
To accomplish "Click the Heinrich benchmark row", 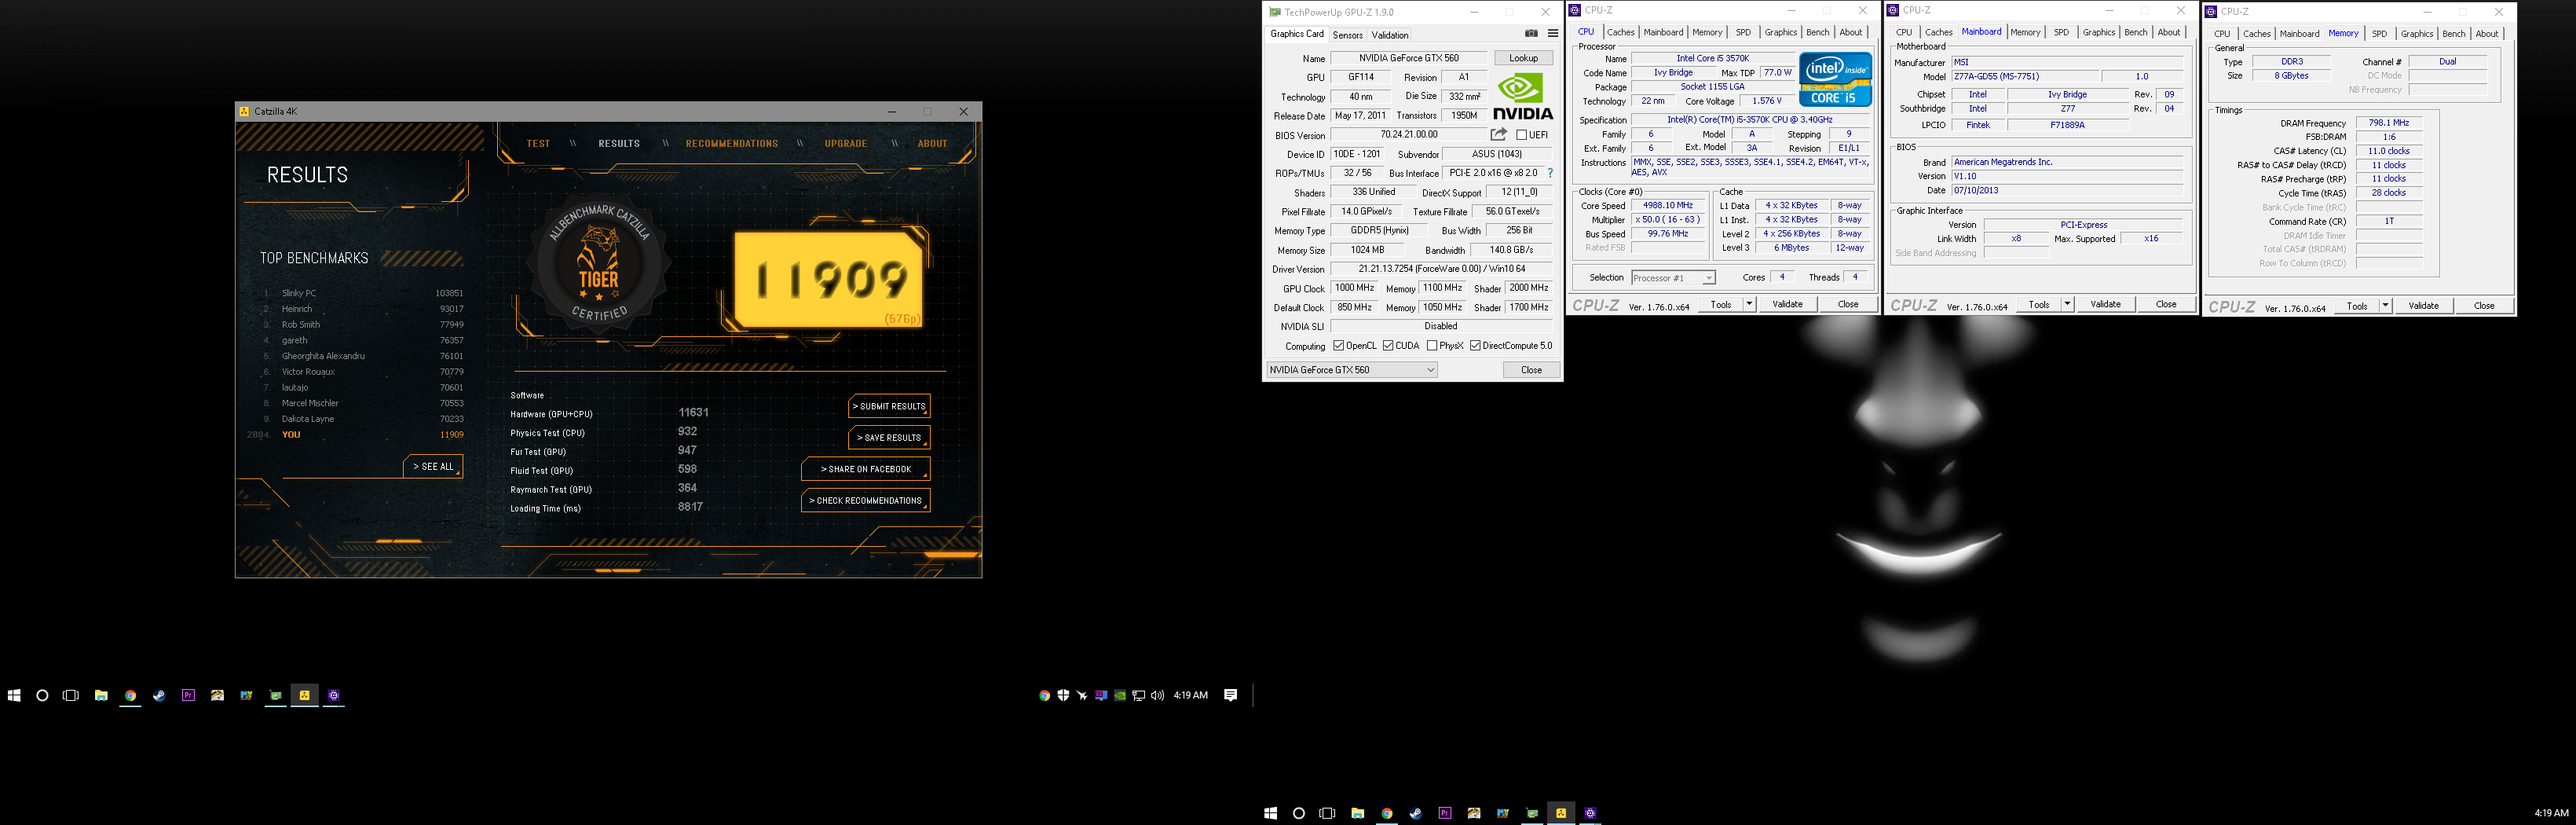I will click(x=363, y=309).
